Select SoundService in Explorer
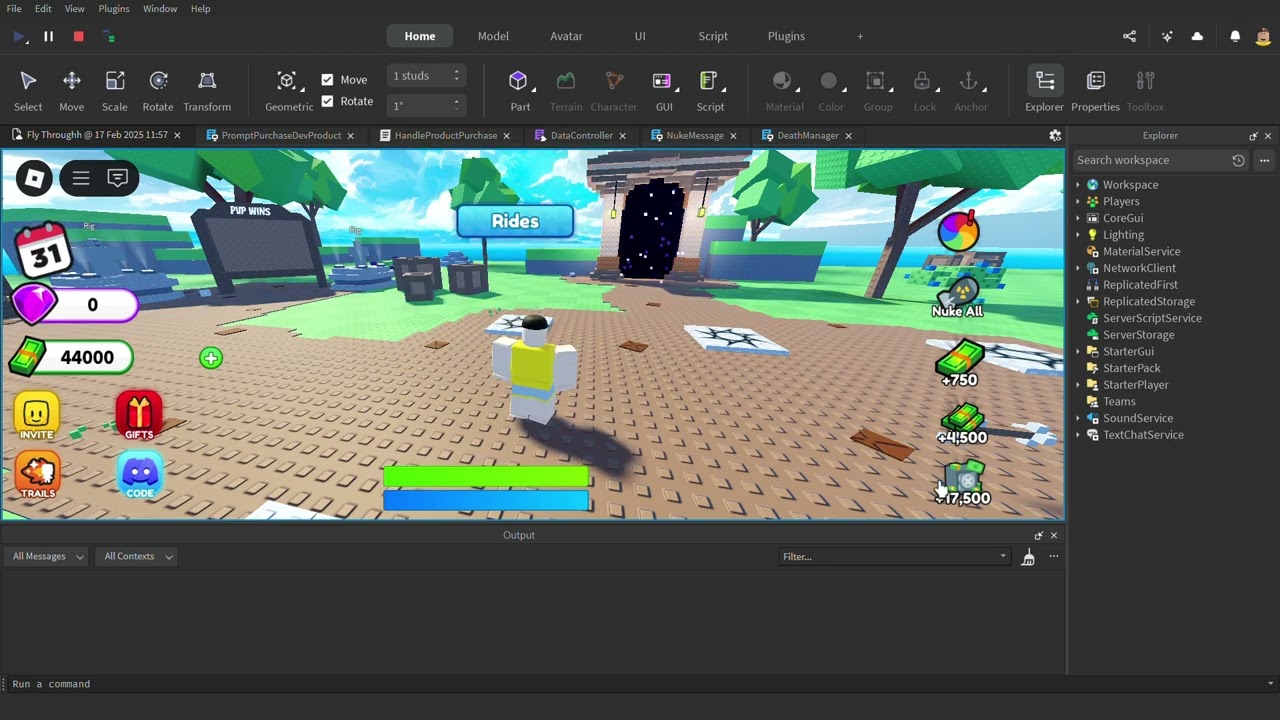The image size is (1280, 720). click(1138, 419)
